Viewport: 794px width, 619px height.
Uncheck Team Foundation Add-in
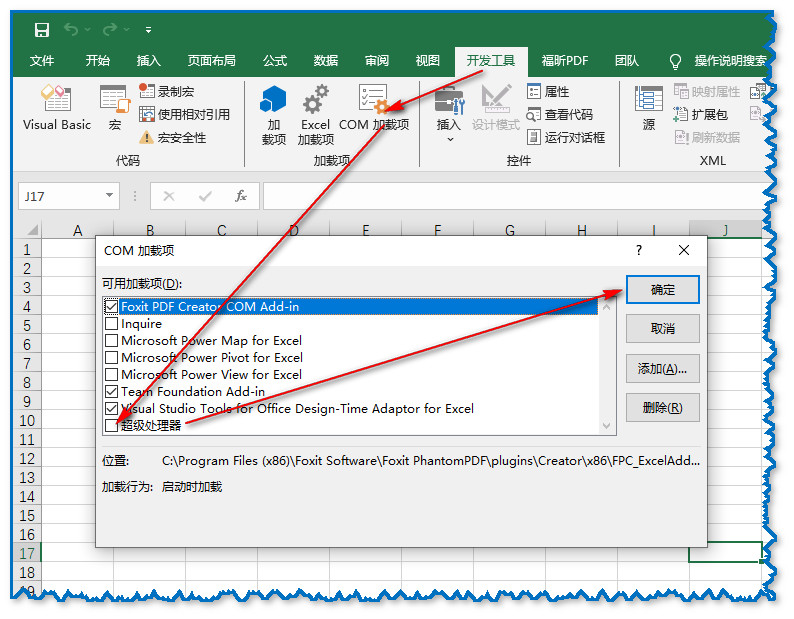point(111,392)
